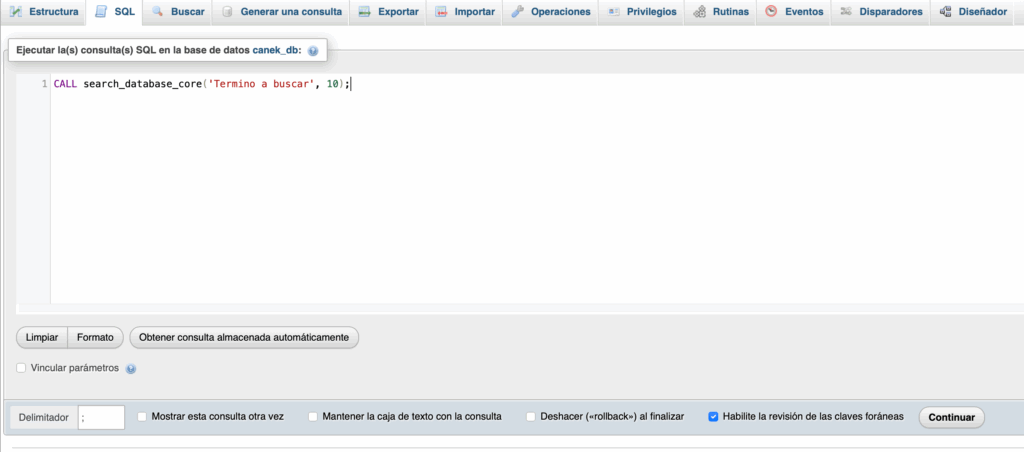The height and width of the screenshot is (452, 1024).
Task: Click search_database_core procedure name
Action: (142, 84)
